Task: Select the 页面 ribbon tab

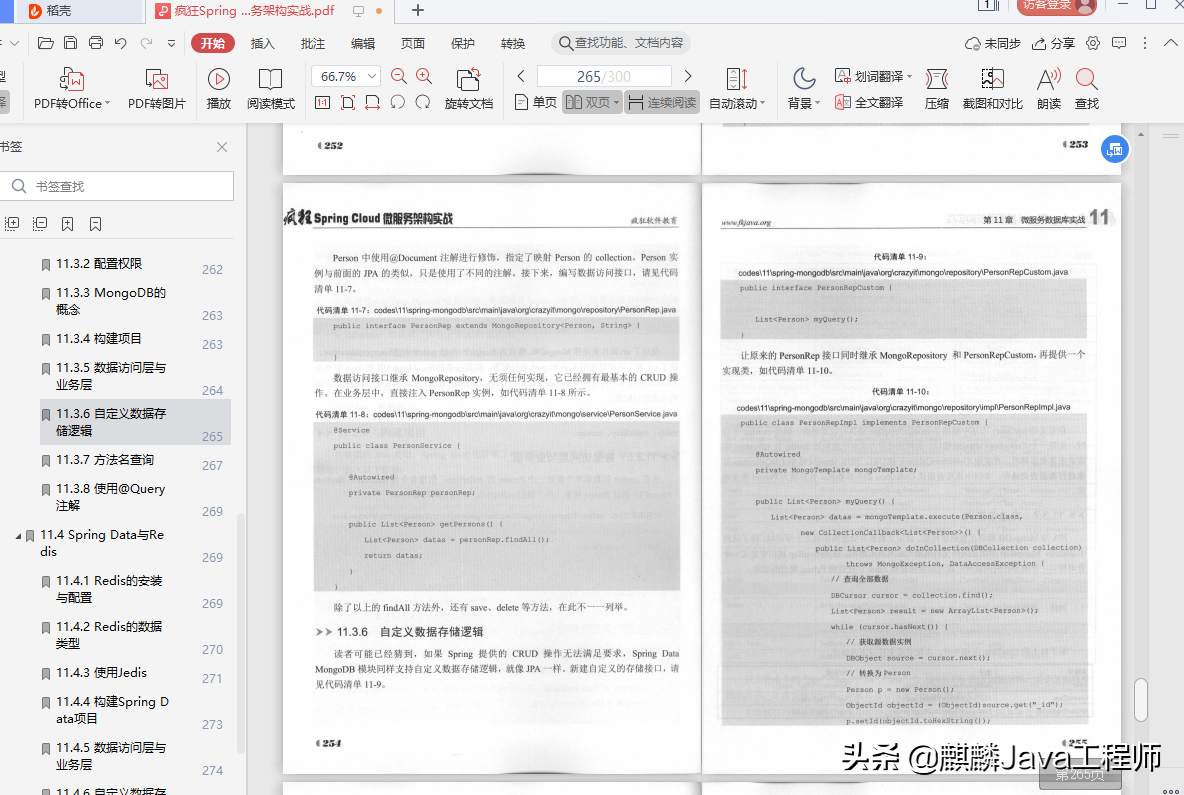Action: tap(412, 43)
